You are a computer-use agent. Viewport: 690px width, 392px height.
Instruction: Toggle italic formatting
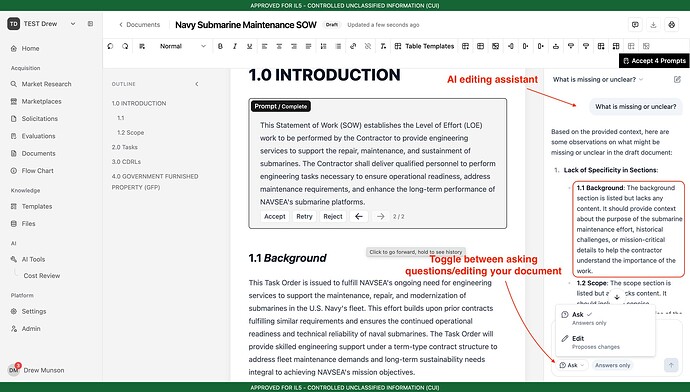coord(235,46)
